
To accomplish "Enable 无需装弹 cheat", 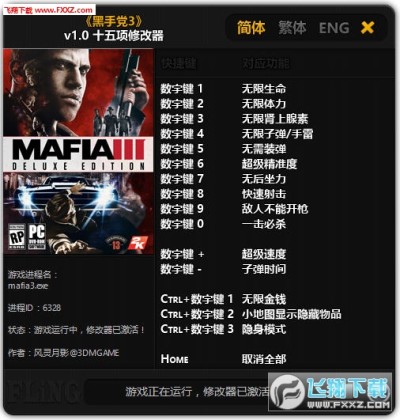I will pyautogui.click(x=264, y=149).
